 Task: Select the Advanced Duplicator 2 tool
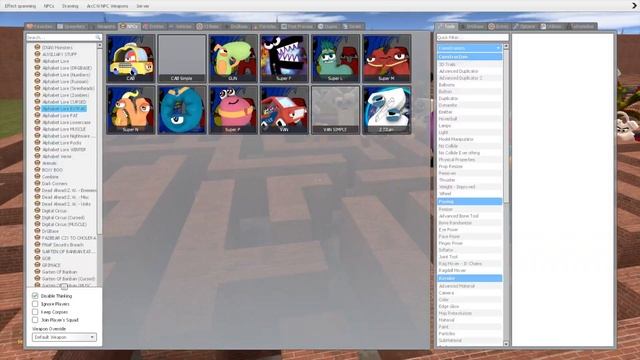coord(469,78)
